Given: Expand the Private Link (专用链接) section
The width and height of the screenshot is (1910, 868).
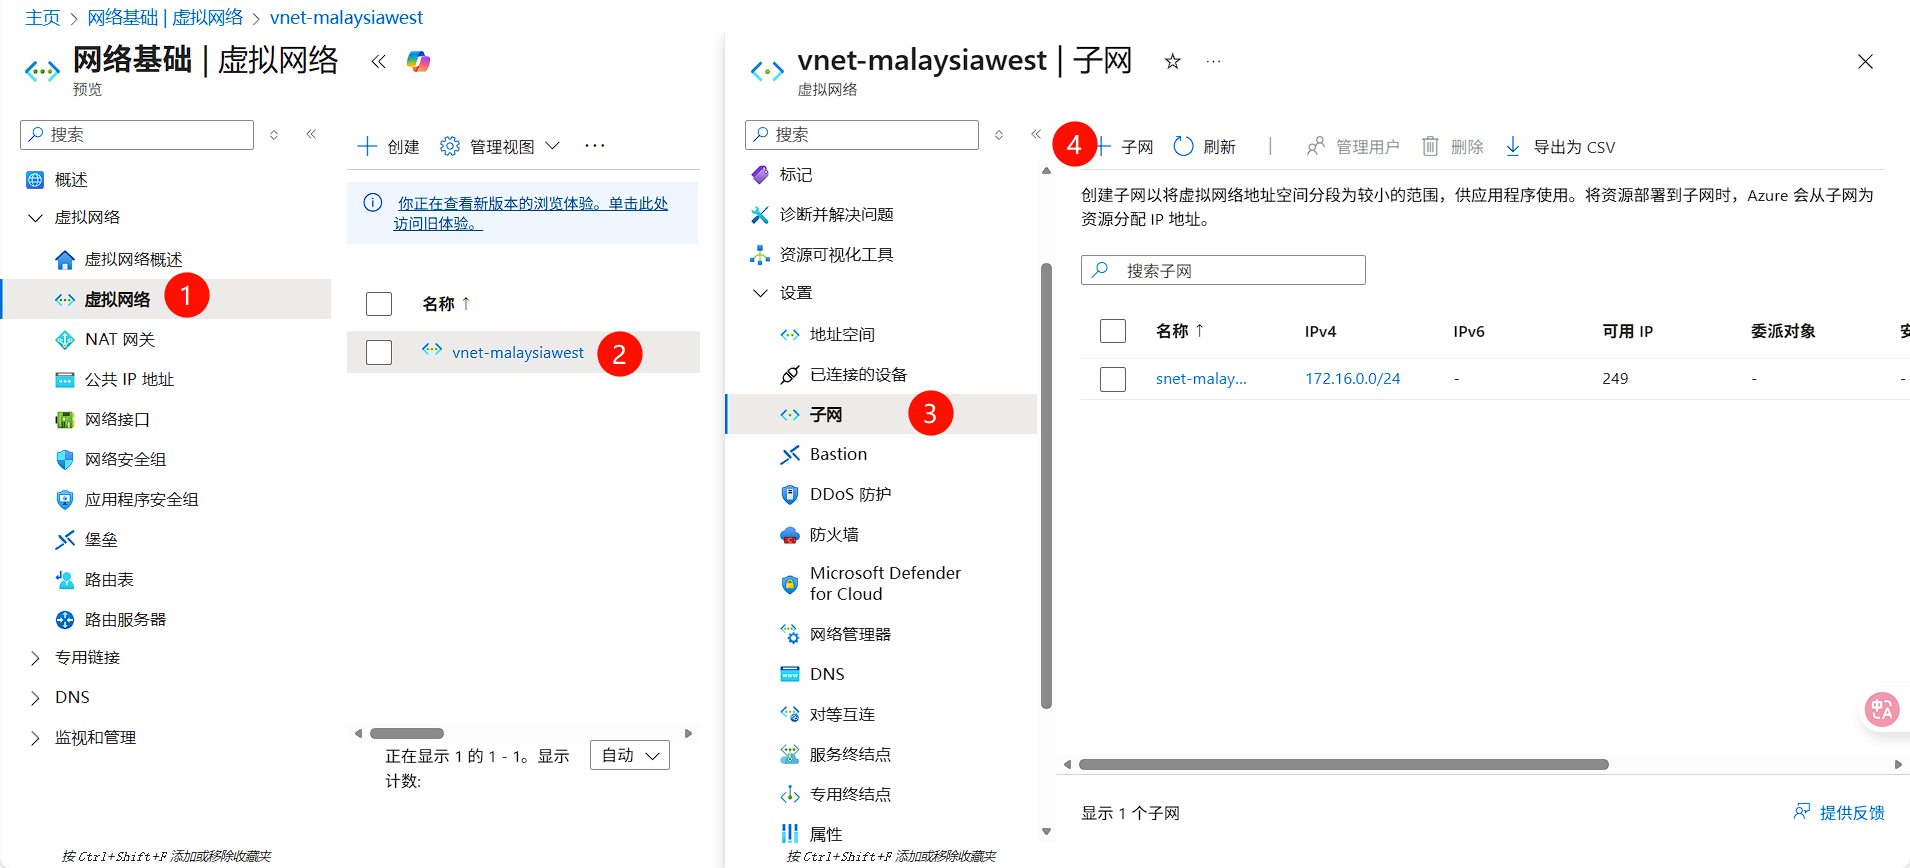Looking at the screenshot, I should coord(36,657).
